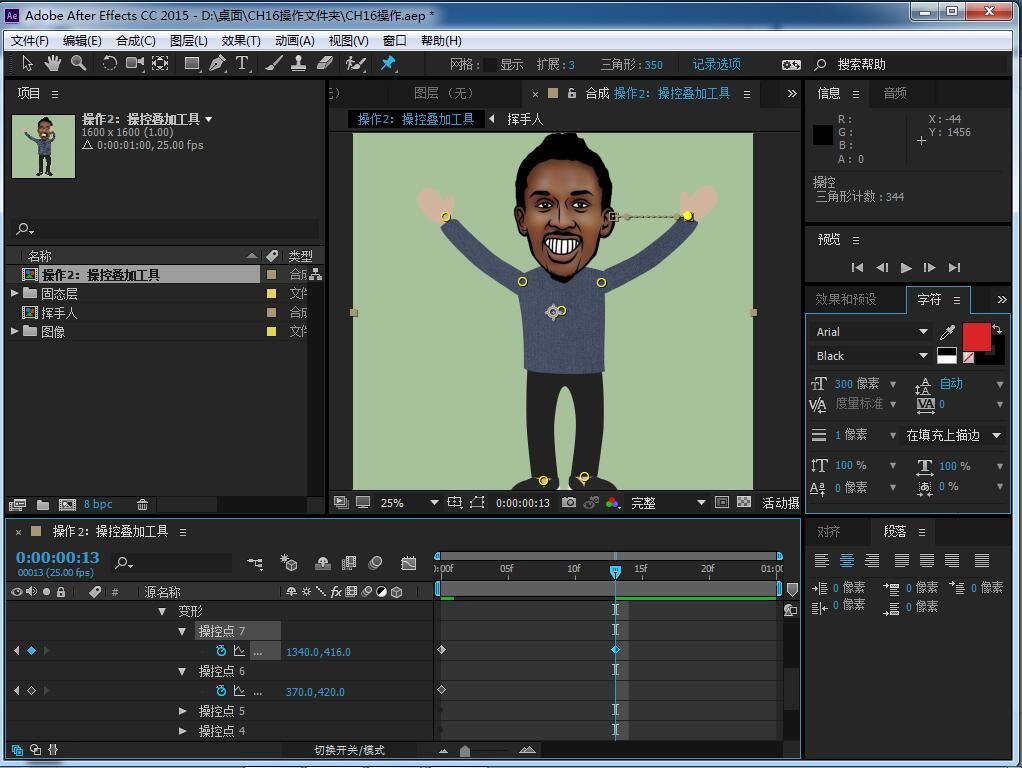Image resolution: width=1022 pixels, height=768 pixels.
Task: Click the red fill color swatch
Action: (x=976, y=336)
